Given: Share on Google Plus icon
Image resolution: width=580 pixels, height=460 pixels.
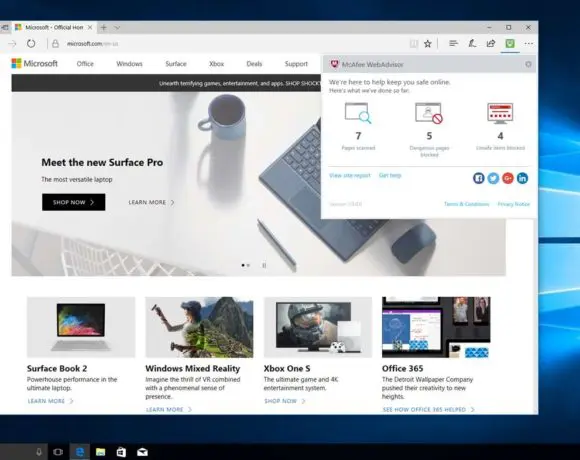Looking at the screenshot, I should coord(508,178).
